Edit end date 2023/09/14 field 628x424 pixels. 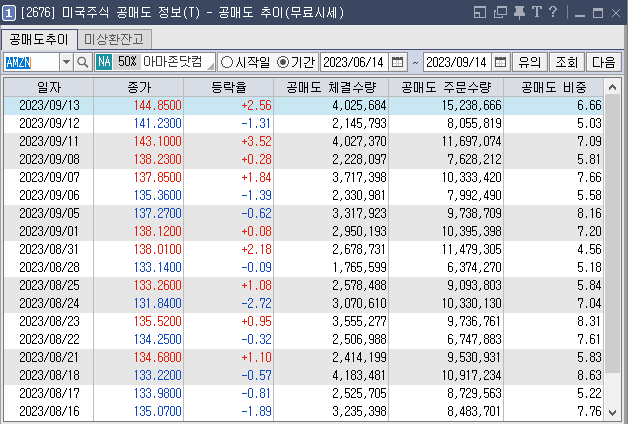click(x=457, y=62)
